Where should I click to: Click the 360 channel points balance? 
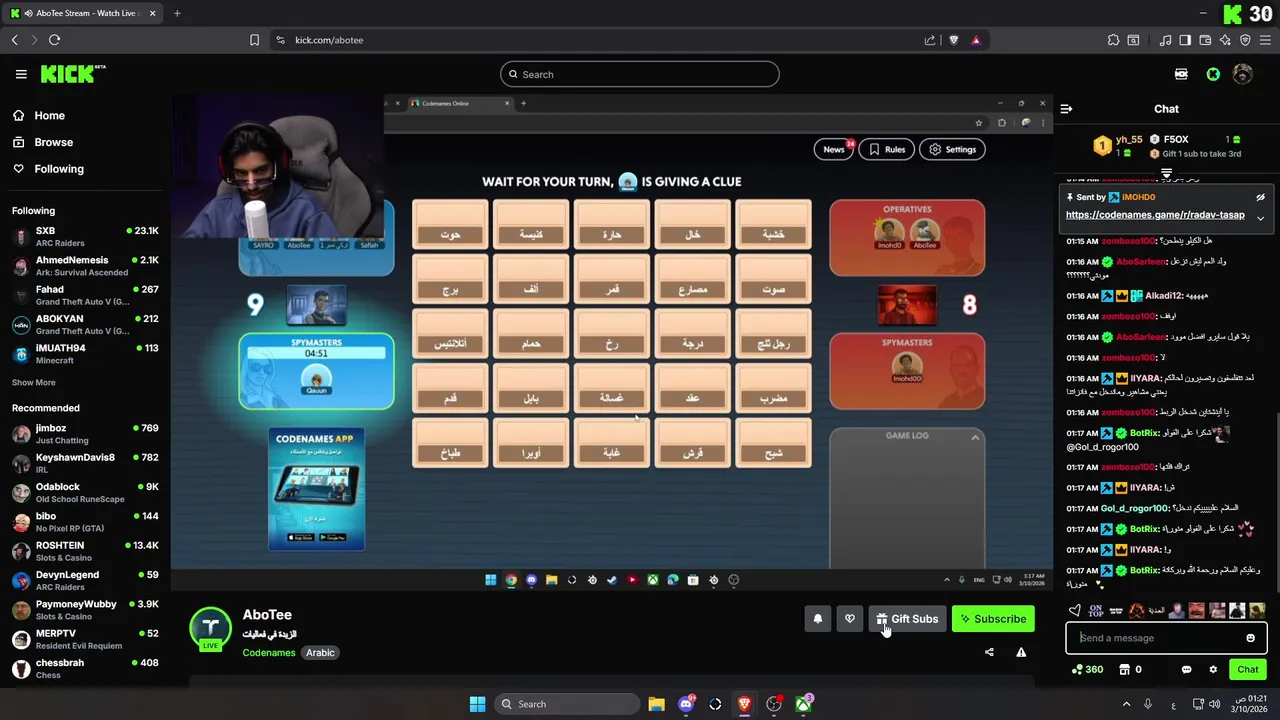click(1087, 669)
